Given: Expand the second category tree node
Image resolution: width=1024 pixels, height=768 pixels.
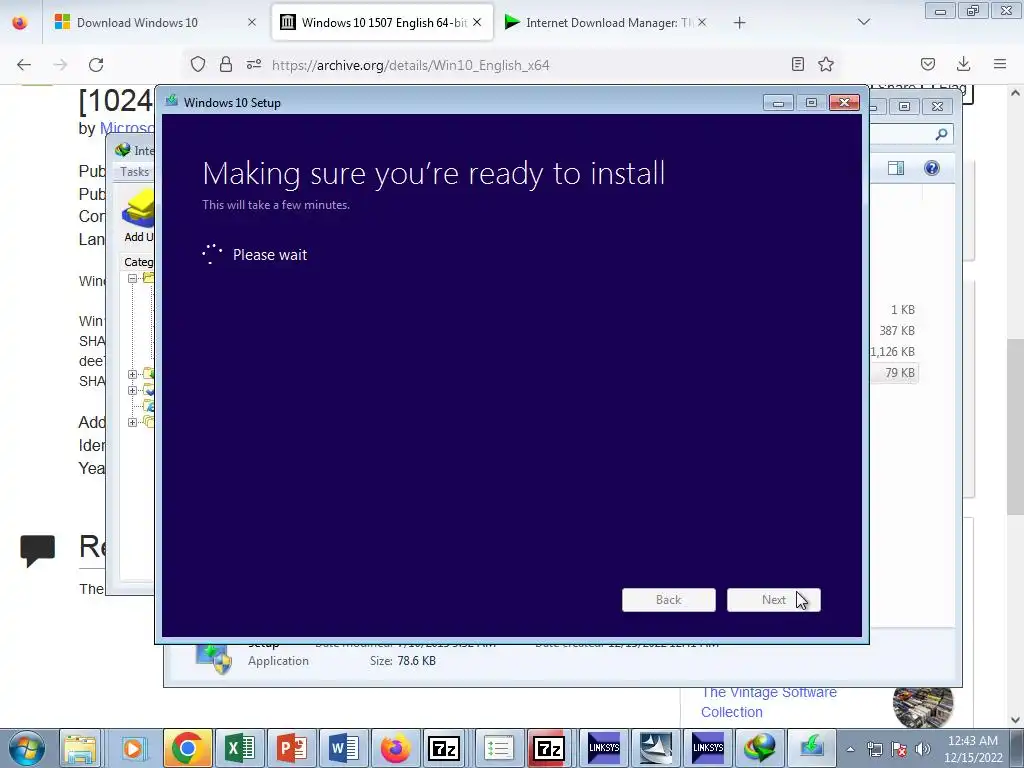Looking at the screenshot, I should tap(132, 374).
